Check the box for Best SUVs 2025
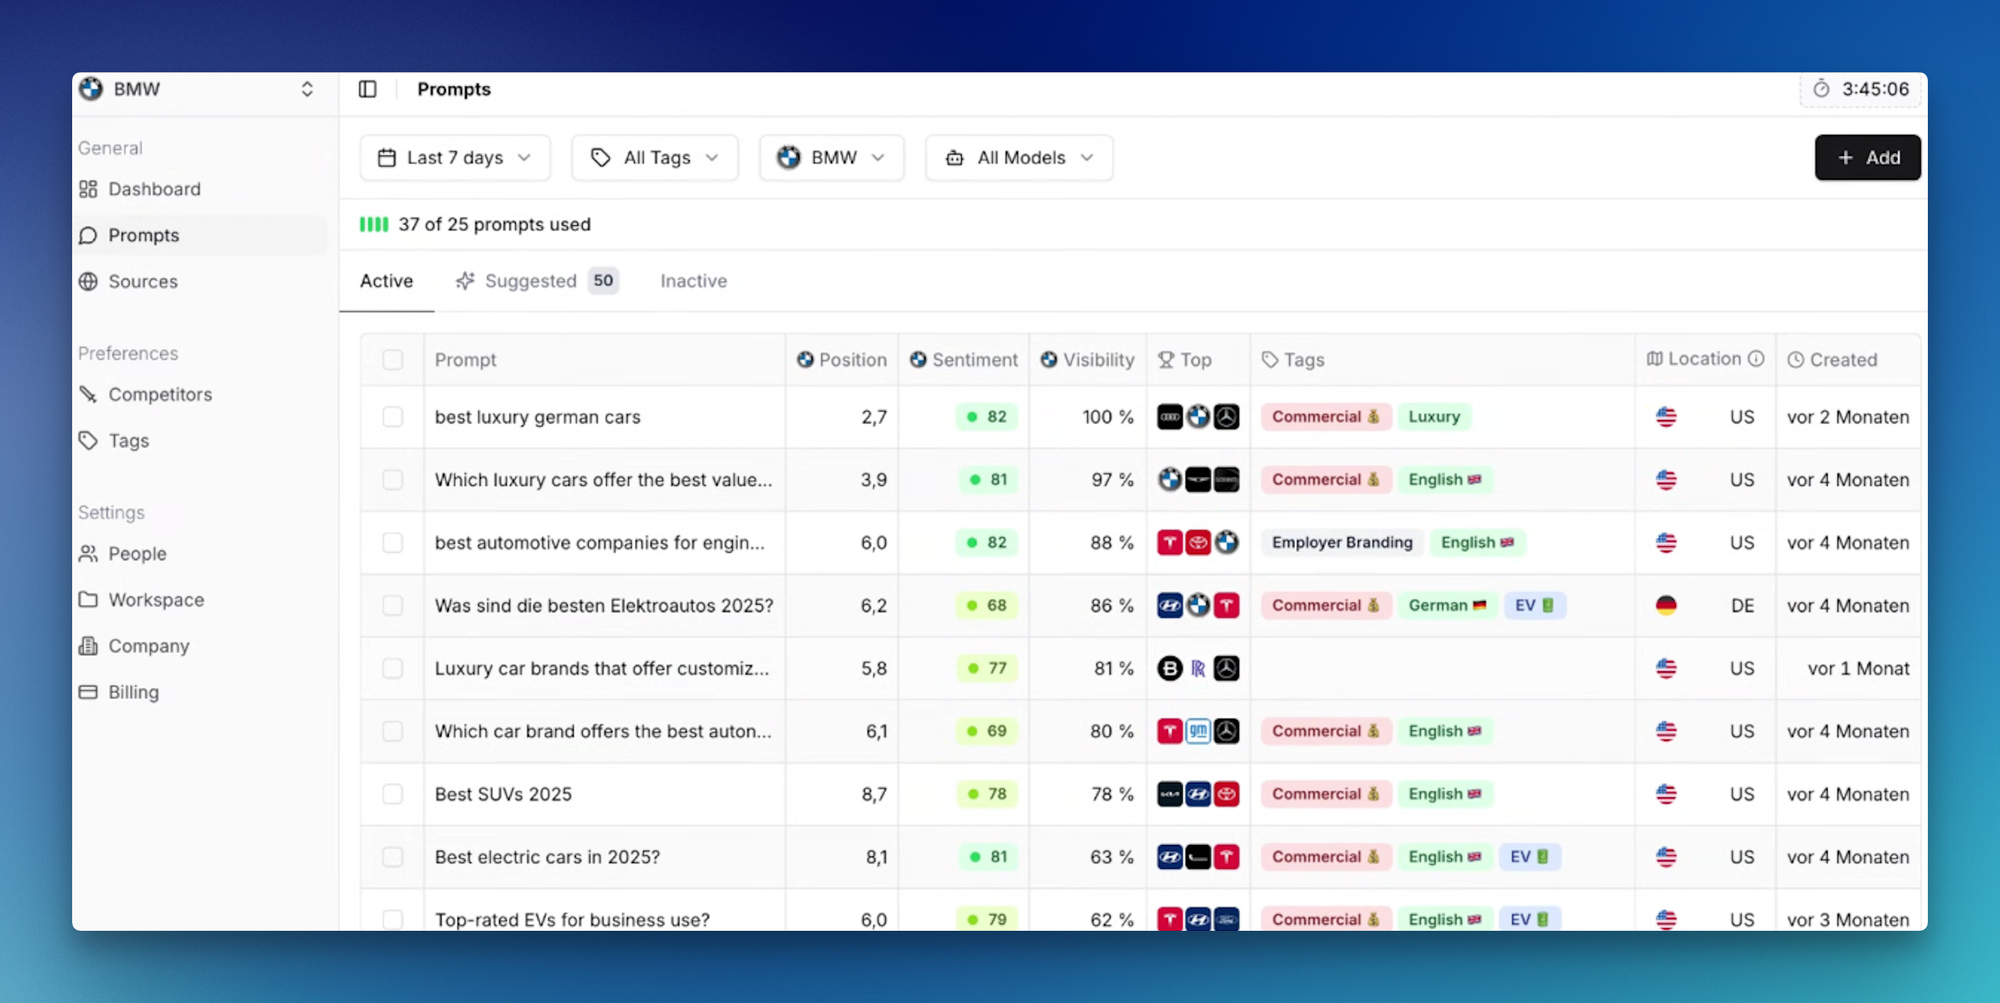Image resolution: width=2000 pixels, height=1003 pixels. pos(393,794)
